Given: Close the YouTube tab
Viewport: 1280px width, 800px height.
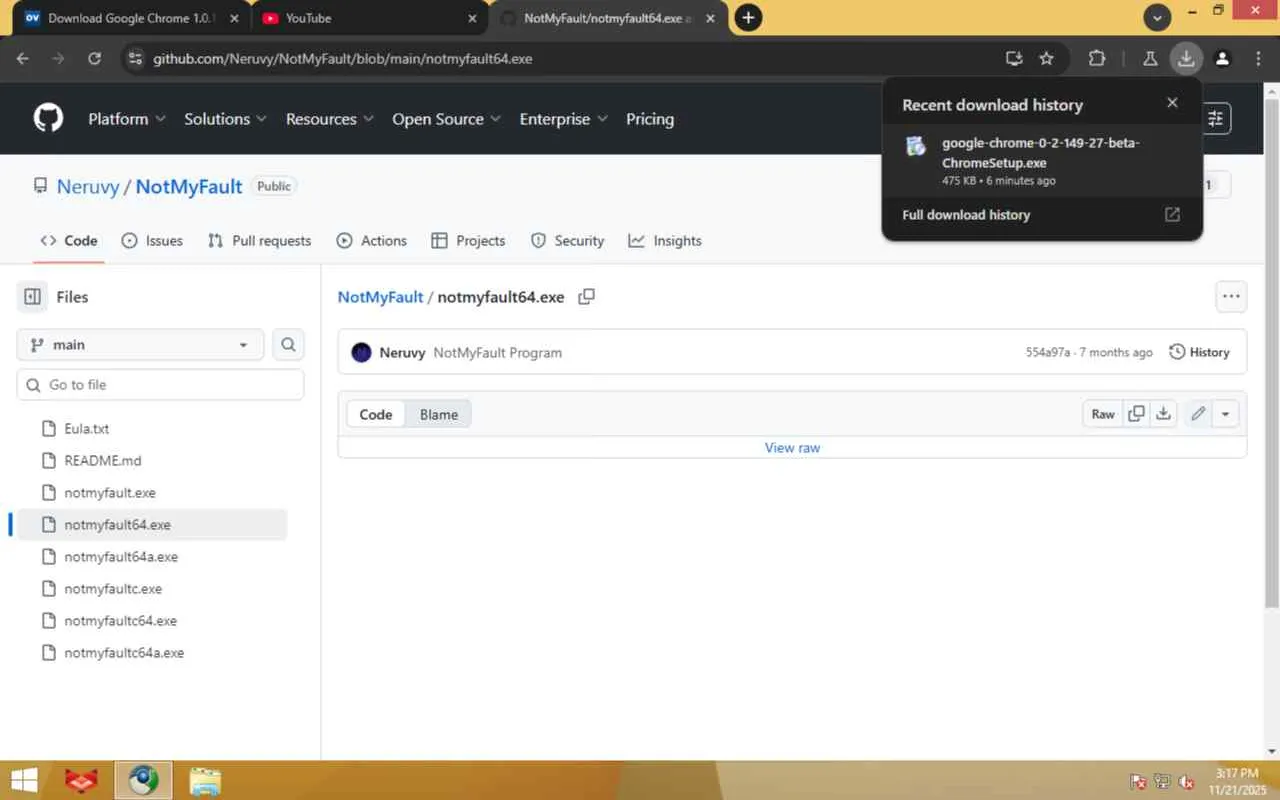Looking at the screenshot, I should [473, 18].
